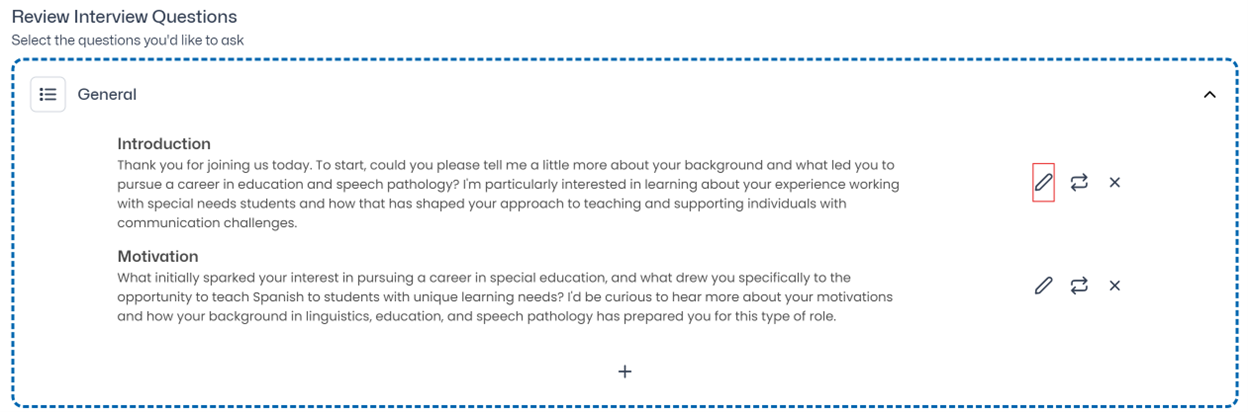Delete the Motivation question with the X icon
1248x412 pixels.
click(x=1115, y=286)
